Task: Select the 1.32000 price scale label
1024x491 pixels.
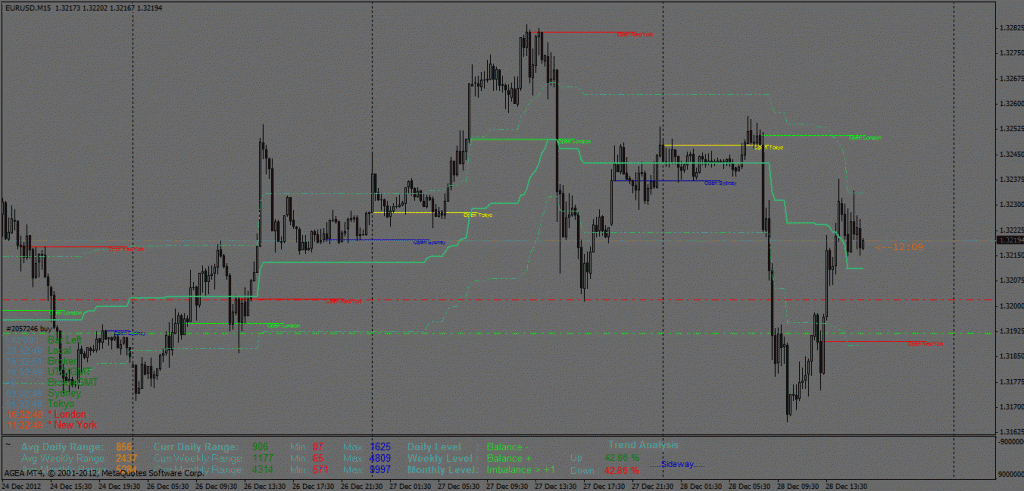Action: (1010, 306)
